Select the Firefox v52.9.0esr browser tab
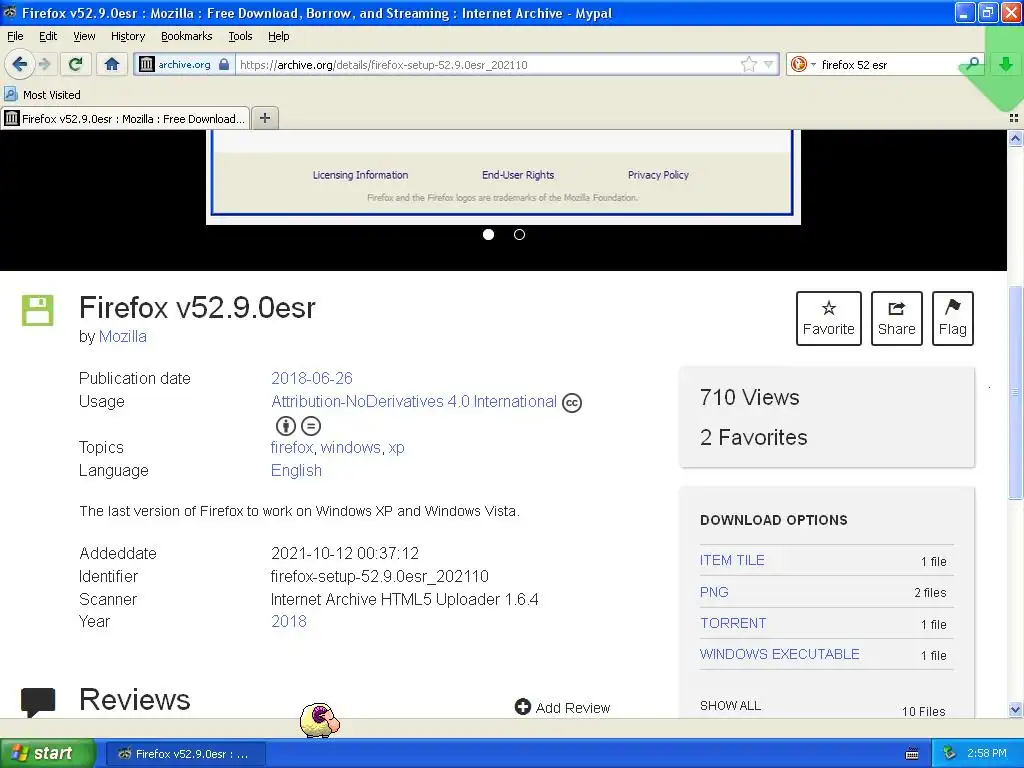 point(125,118)
